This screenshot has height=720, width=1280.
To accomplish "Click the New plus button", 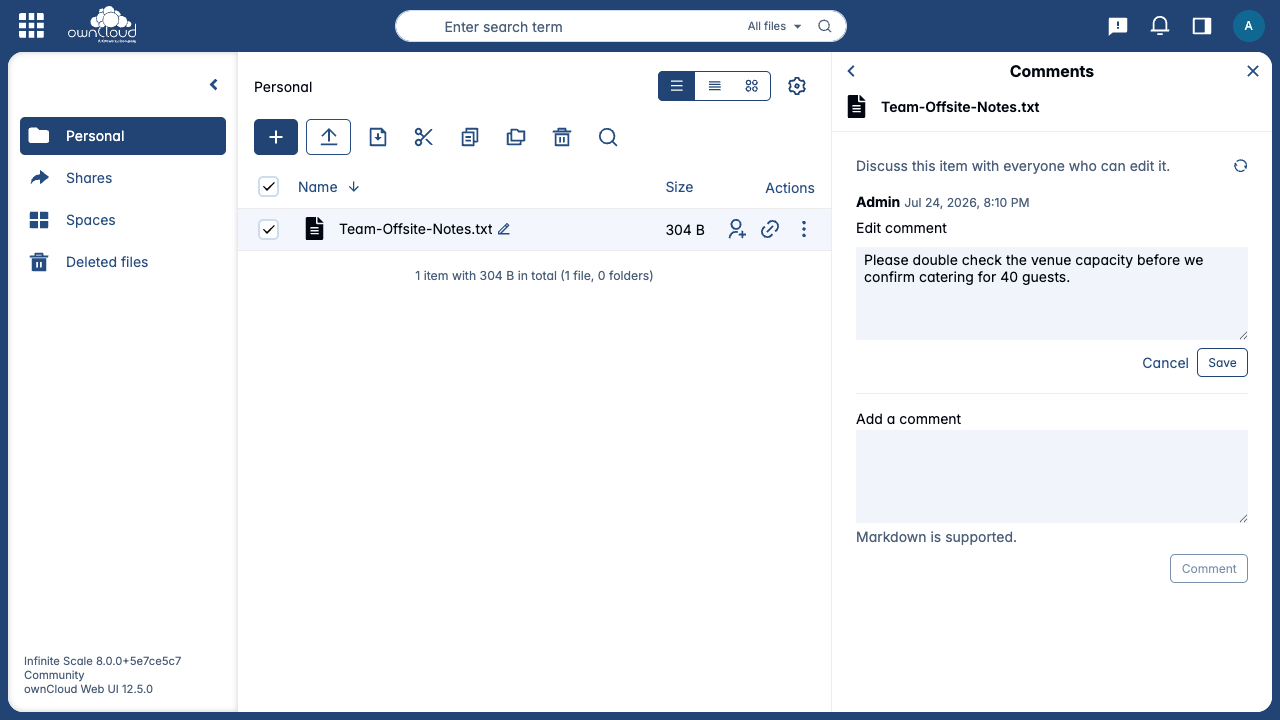I will 276,137.
